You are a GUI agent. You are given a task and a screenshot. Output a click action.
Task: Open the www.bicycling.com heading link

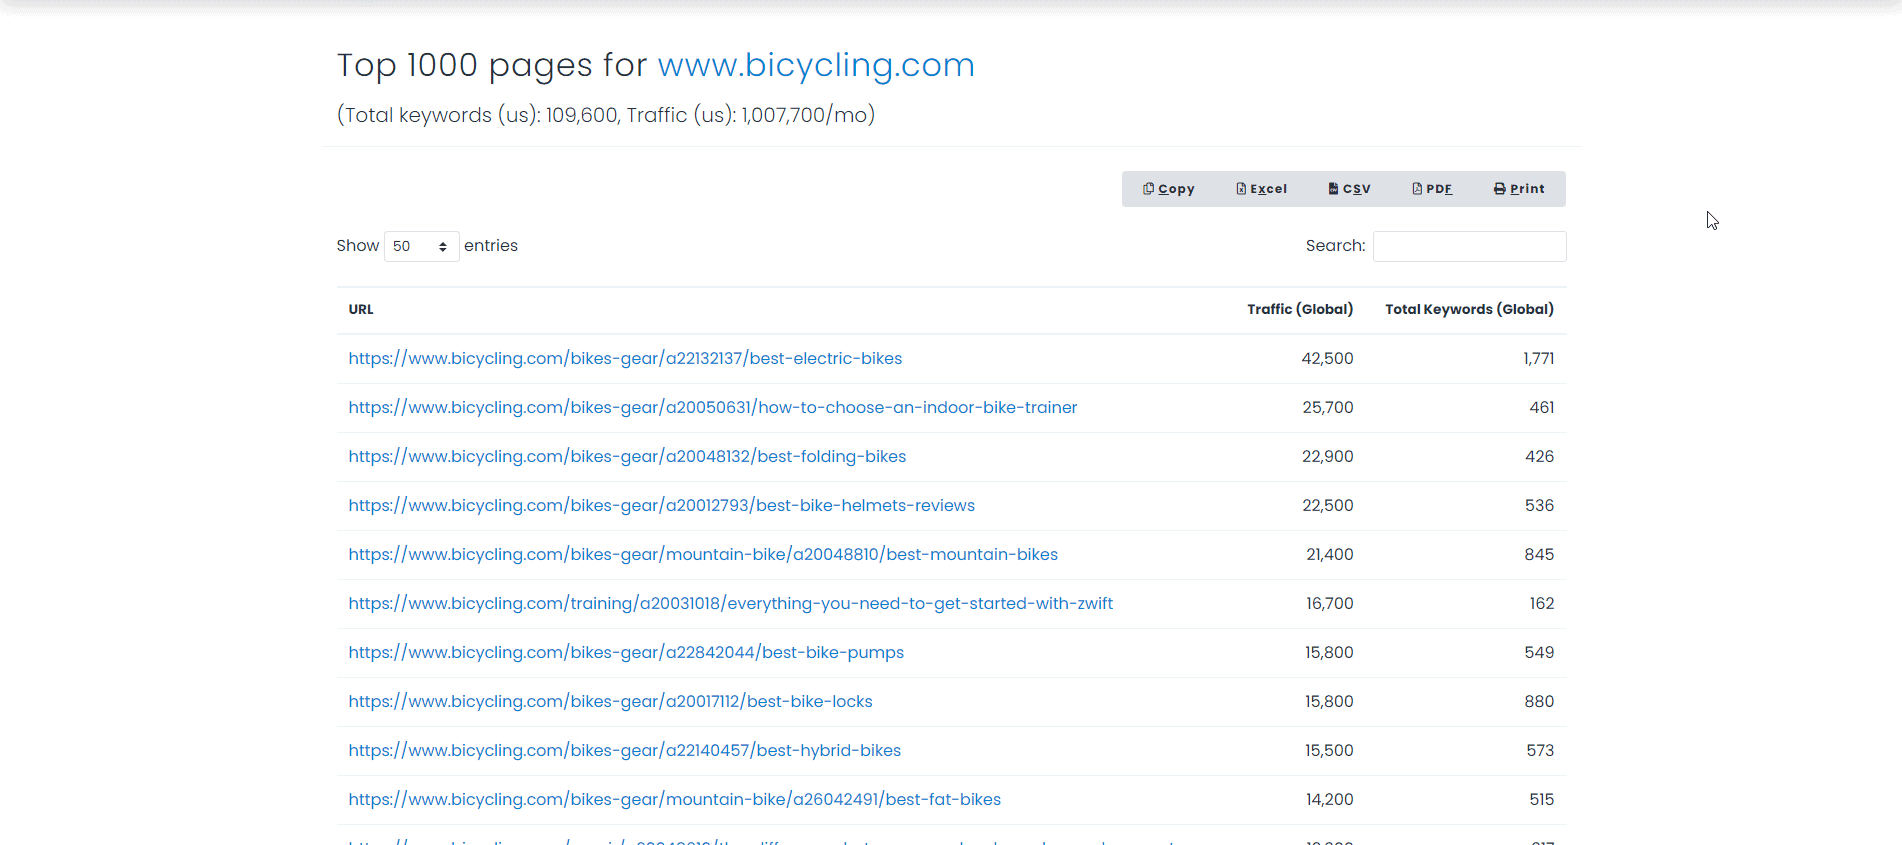pyautogui.click(x=815, y=65)
